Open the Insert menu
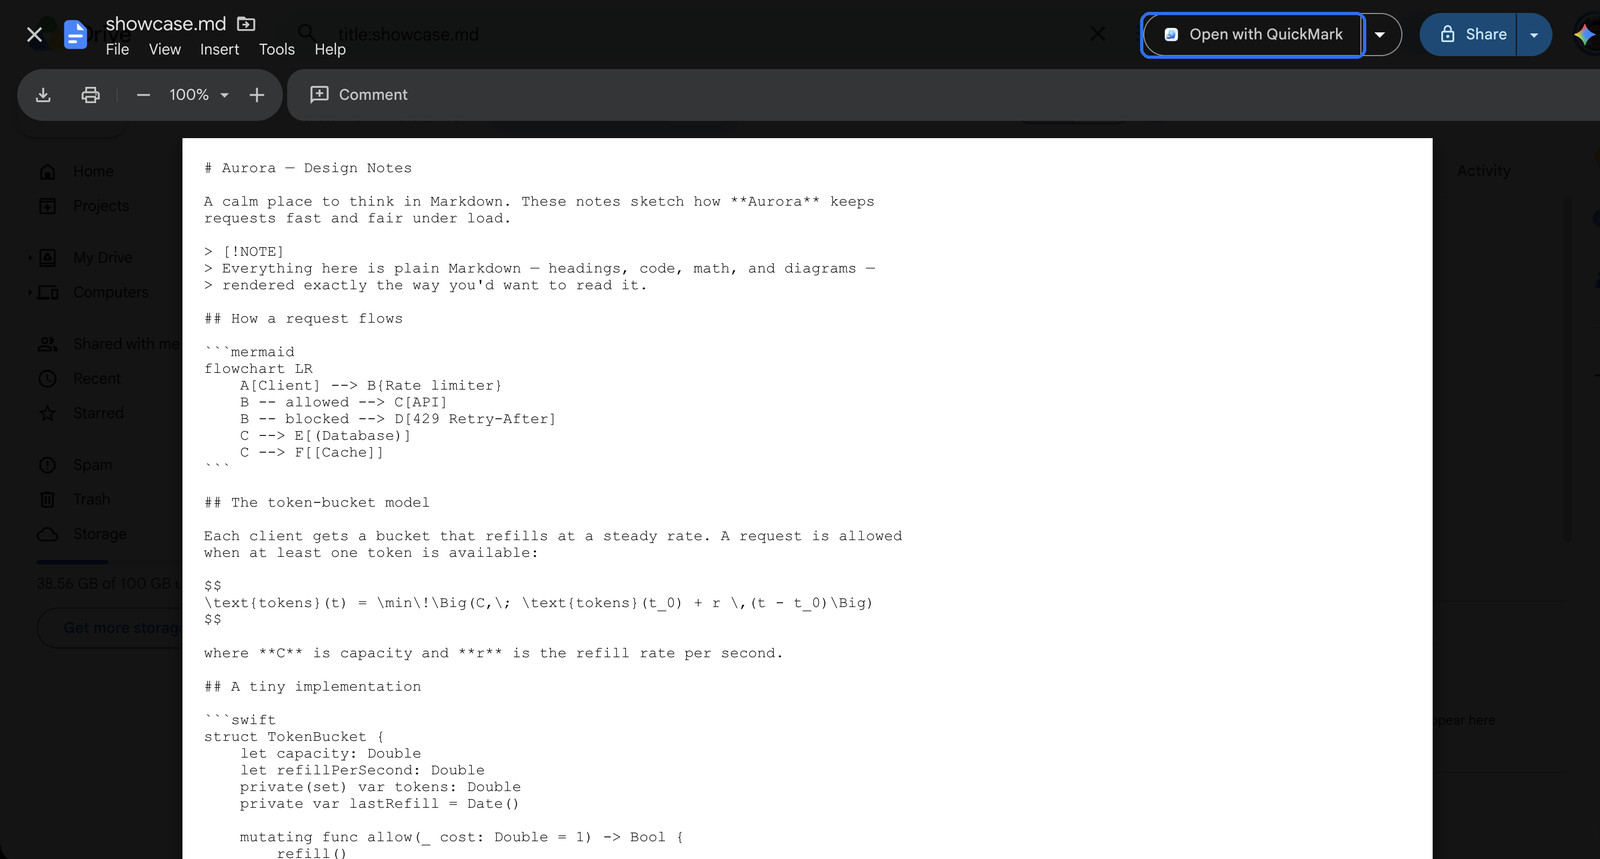Viewport: 1600px width, 859px height. pos(219,49)
